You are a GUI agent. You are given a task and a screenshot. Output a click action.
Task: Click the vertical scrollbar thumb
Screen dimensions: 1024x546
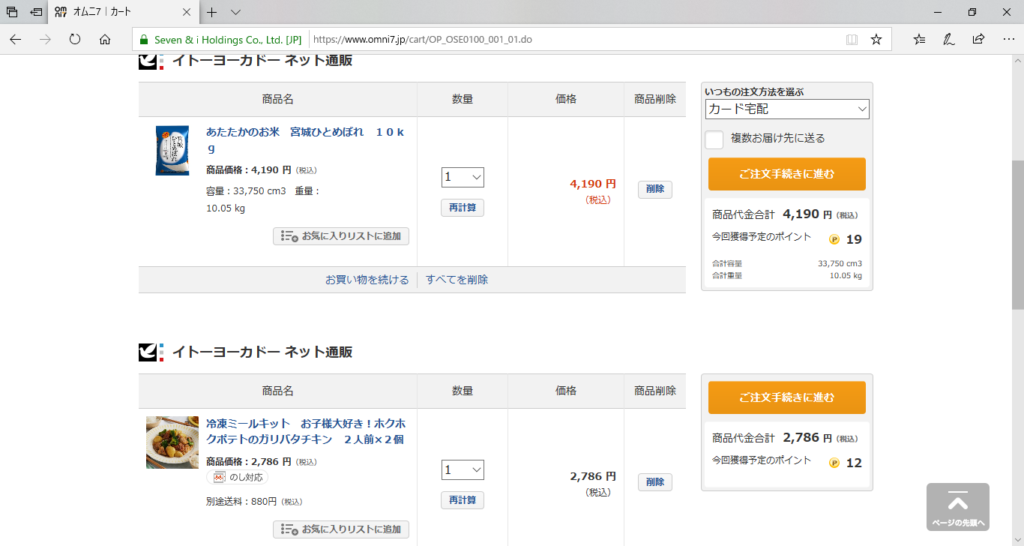click(x=1017, y=234)
